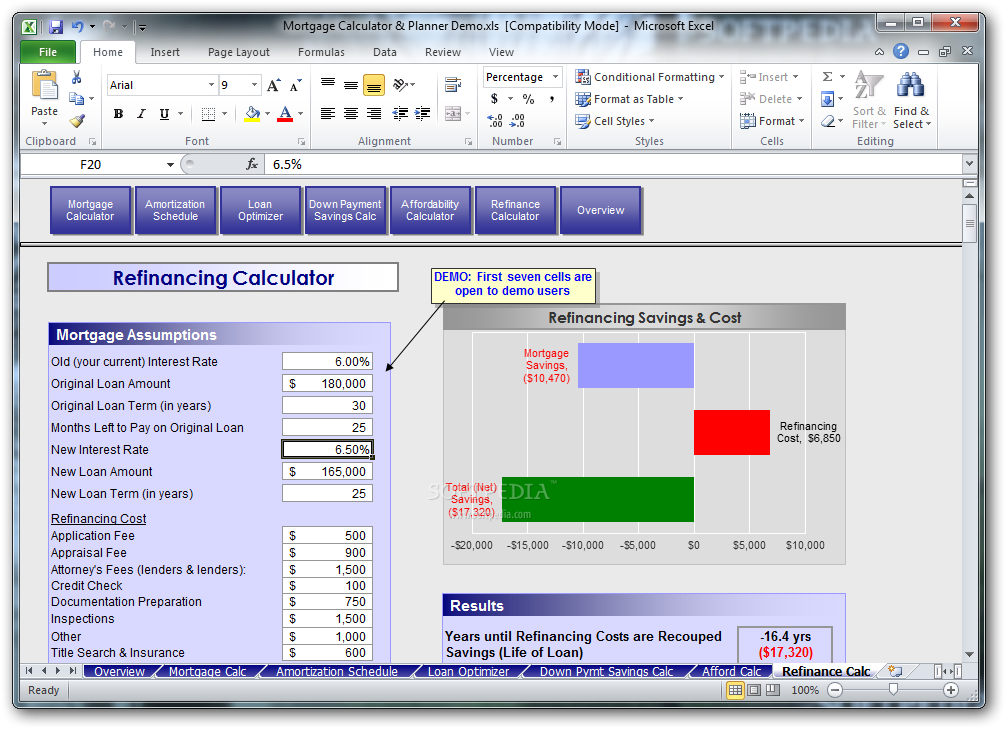Screen dimensions: 1006x729
Task: Click the Increase Decimal icon
Action: pyautogui.click(x=495, y=121)
